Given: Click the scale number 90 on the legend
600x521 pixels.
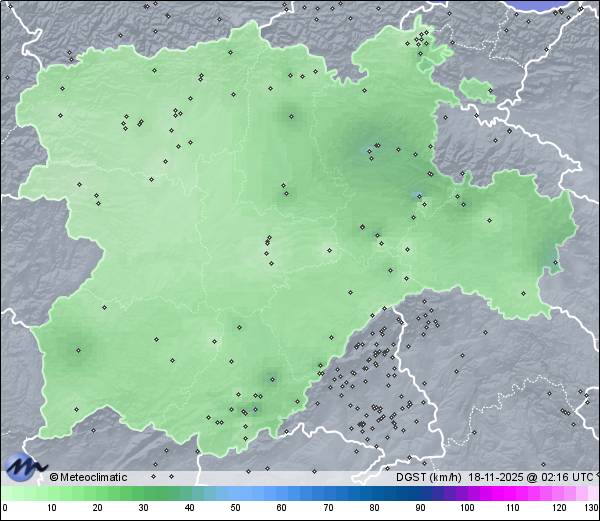Looking at the screenshot, I should pos(420,509).
